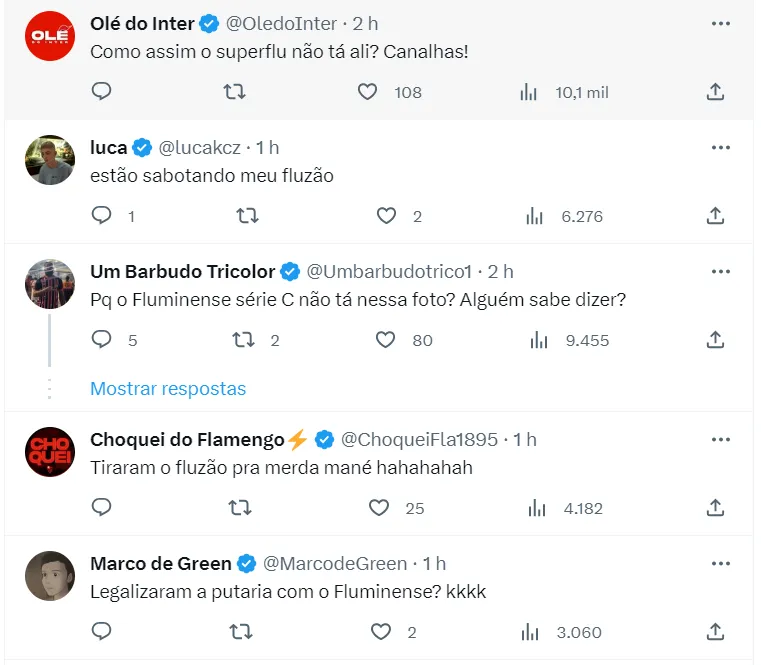Open more options on Choquei do Flamengo tweet
761x665 pixels.
pyautogui.click(x=720, y=439)
